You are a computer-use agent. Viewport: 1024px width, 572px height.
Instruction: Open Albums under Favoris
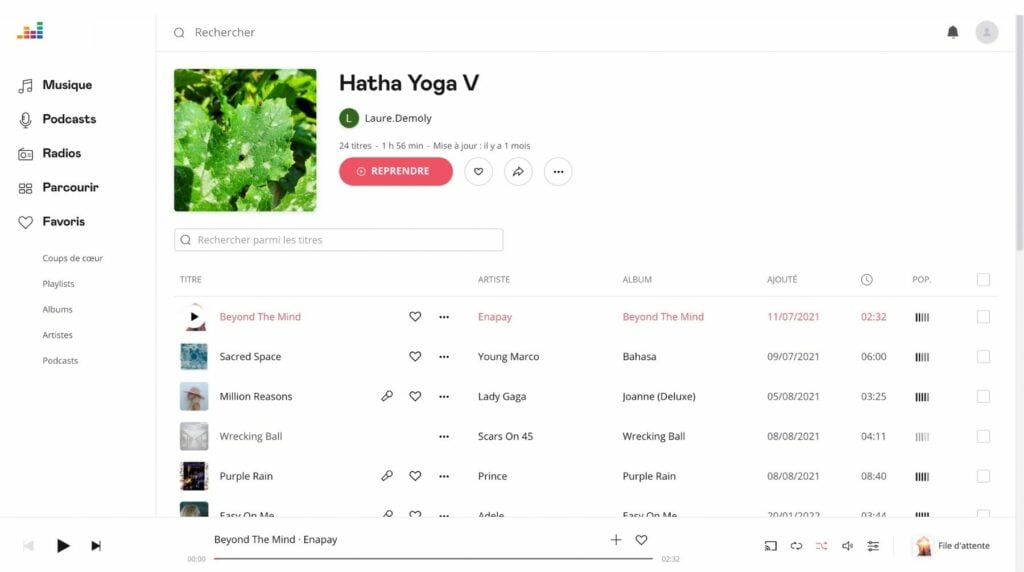pos(57,310)
